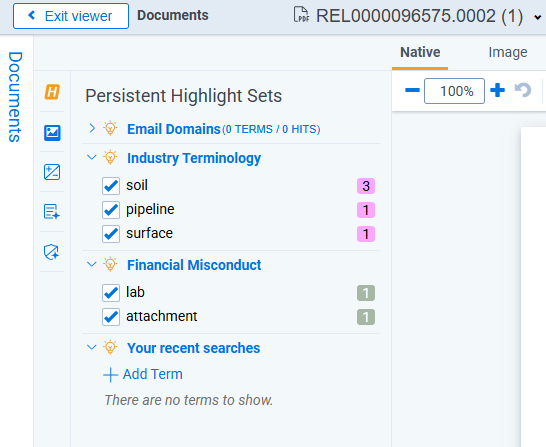Click the Industry Terminology set title
Image resolution: width=546 pixels, height=447 pixels.
tap(194, 158)
